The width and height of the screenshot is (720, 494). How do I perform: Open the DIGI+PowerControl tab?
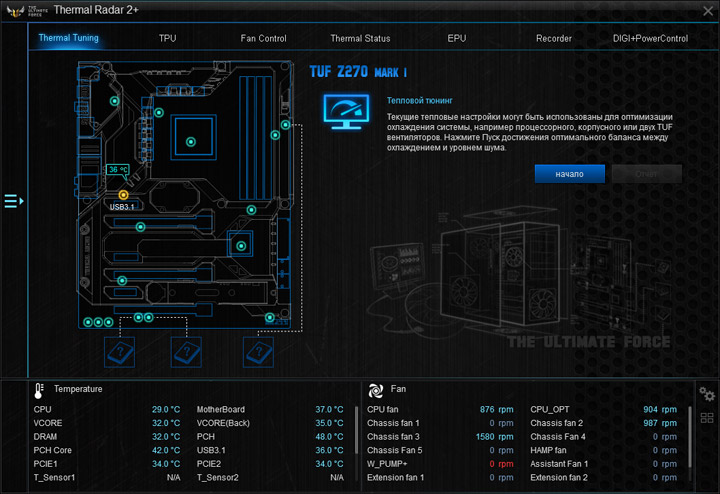point(650,39)
